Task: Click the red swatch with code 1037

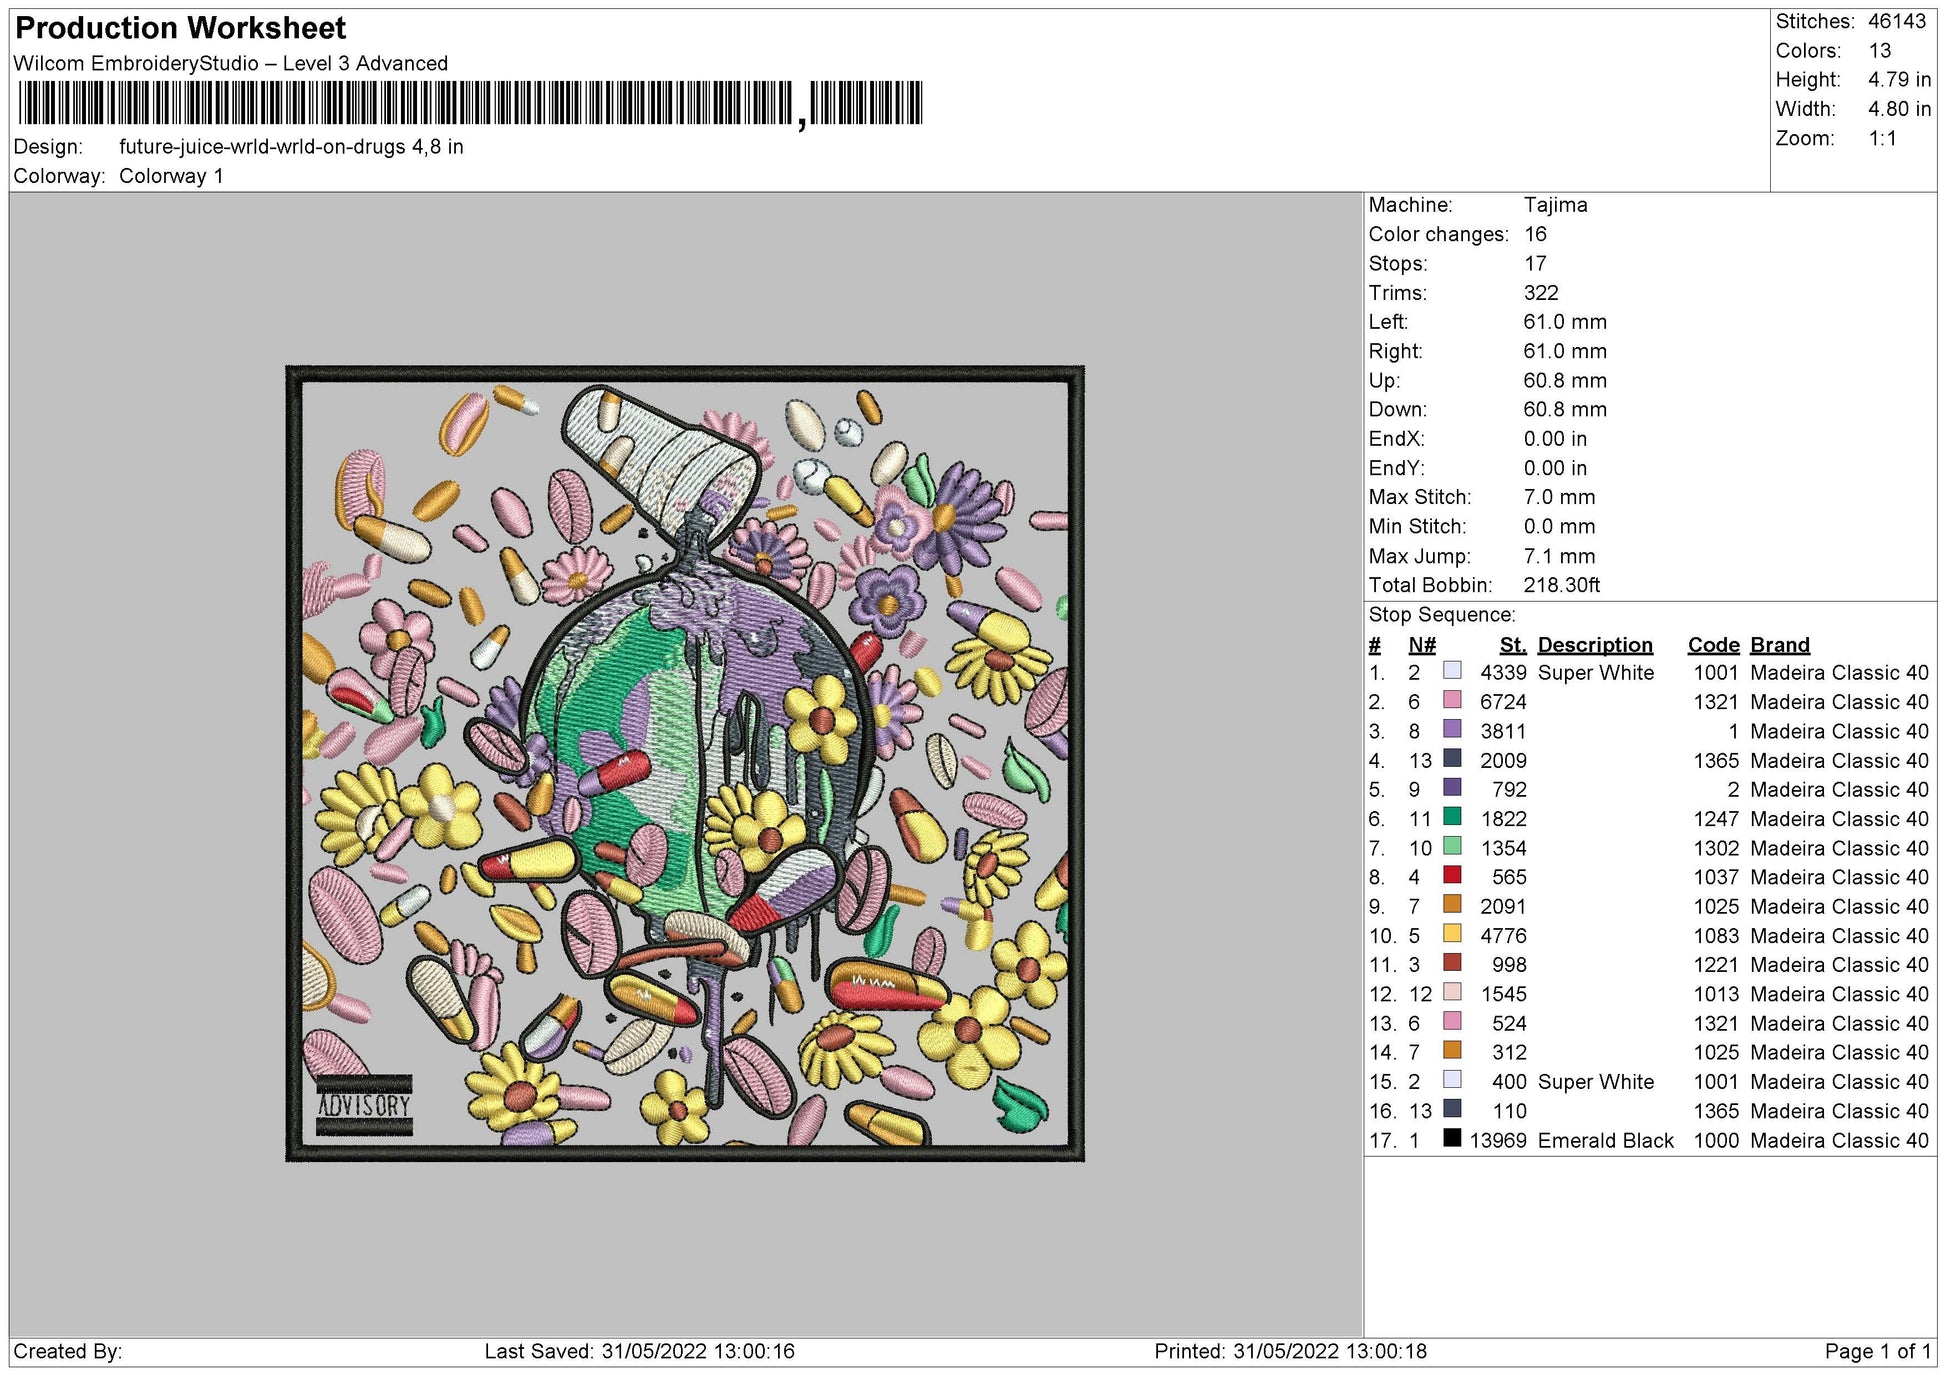Action: (x=1455, y=876)
